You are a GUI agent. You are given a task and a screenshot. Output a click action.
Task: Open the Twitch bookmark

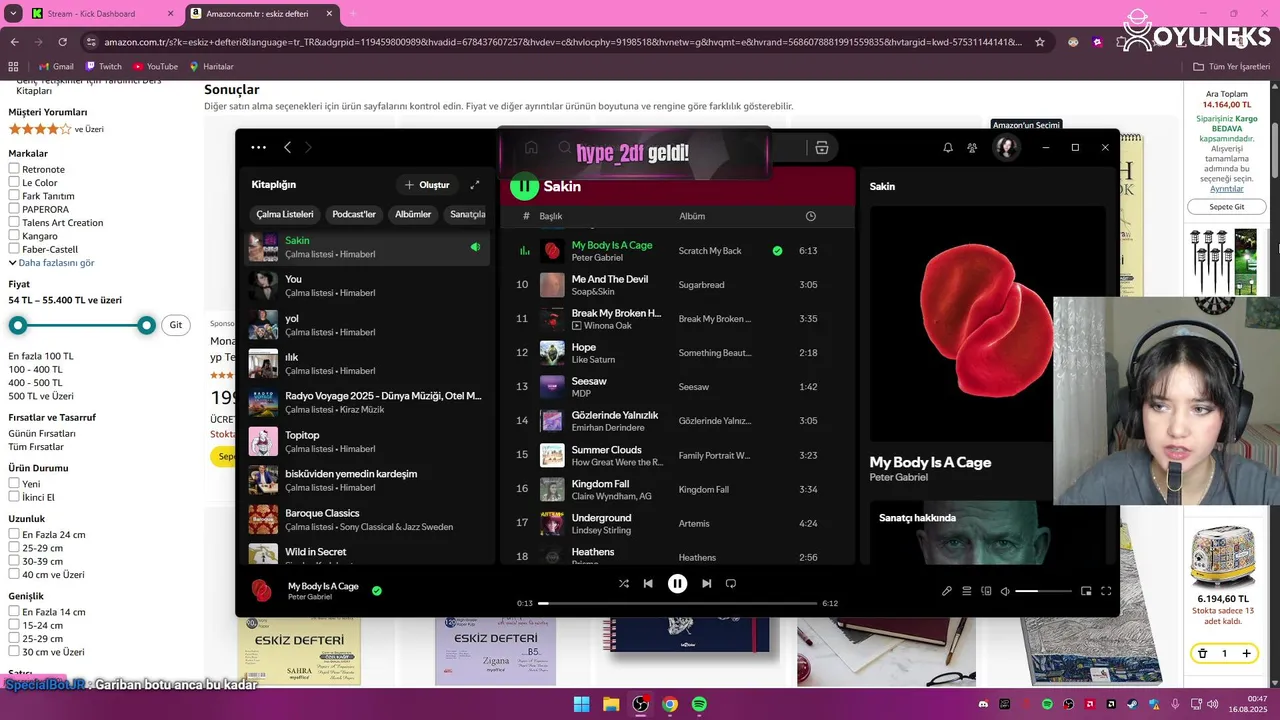click(x=104, y=66)
